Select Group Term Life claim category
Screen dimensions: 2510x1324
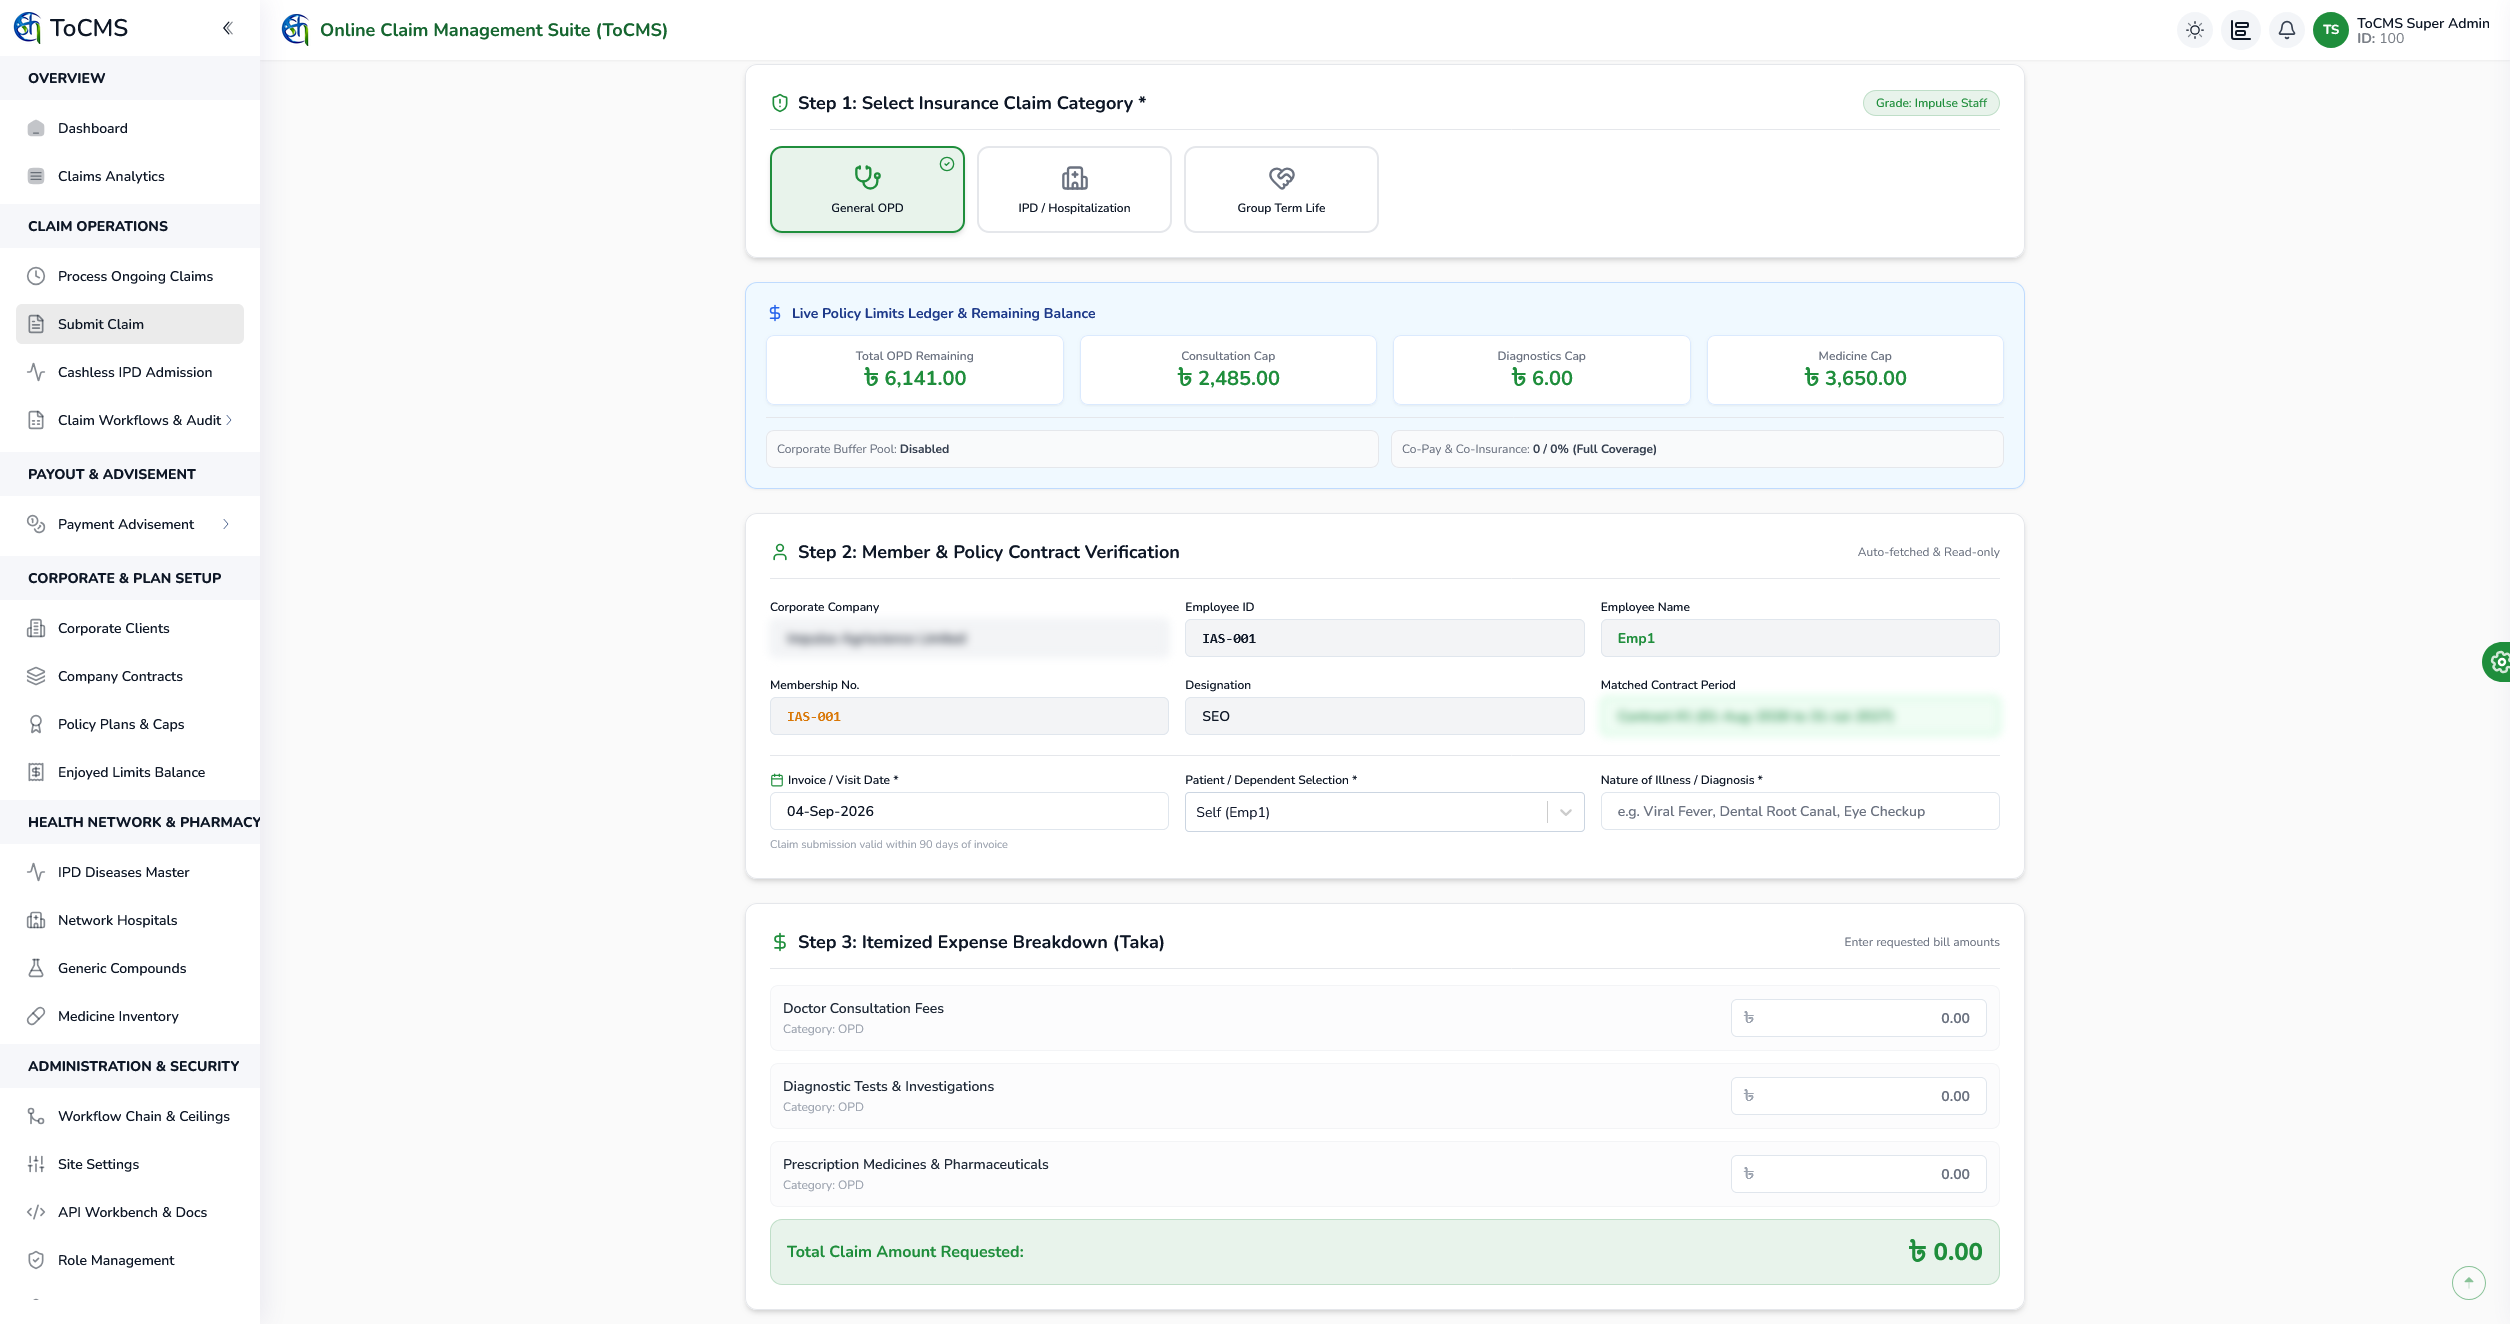(1281, 190)
